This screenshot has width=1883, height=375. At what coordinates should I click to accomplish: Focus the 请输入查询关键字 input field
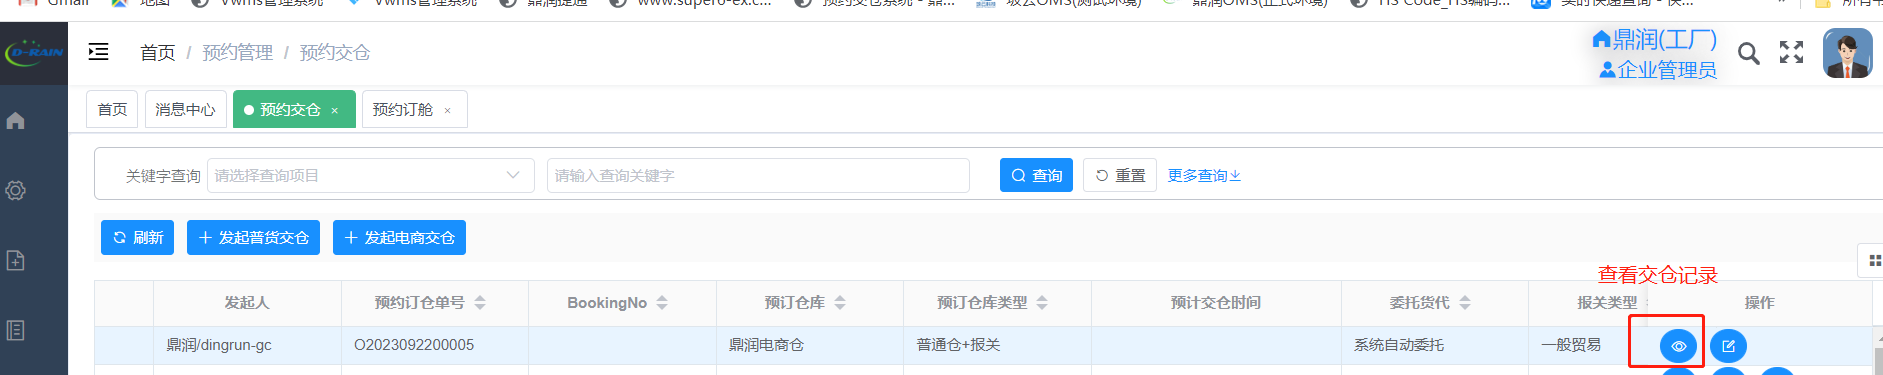click(758, 175)
